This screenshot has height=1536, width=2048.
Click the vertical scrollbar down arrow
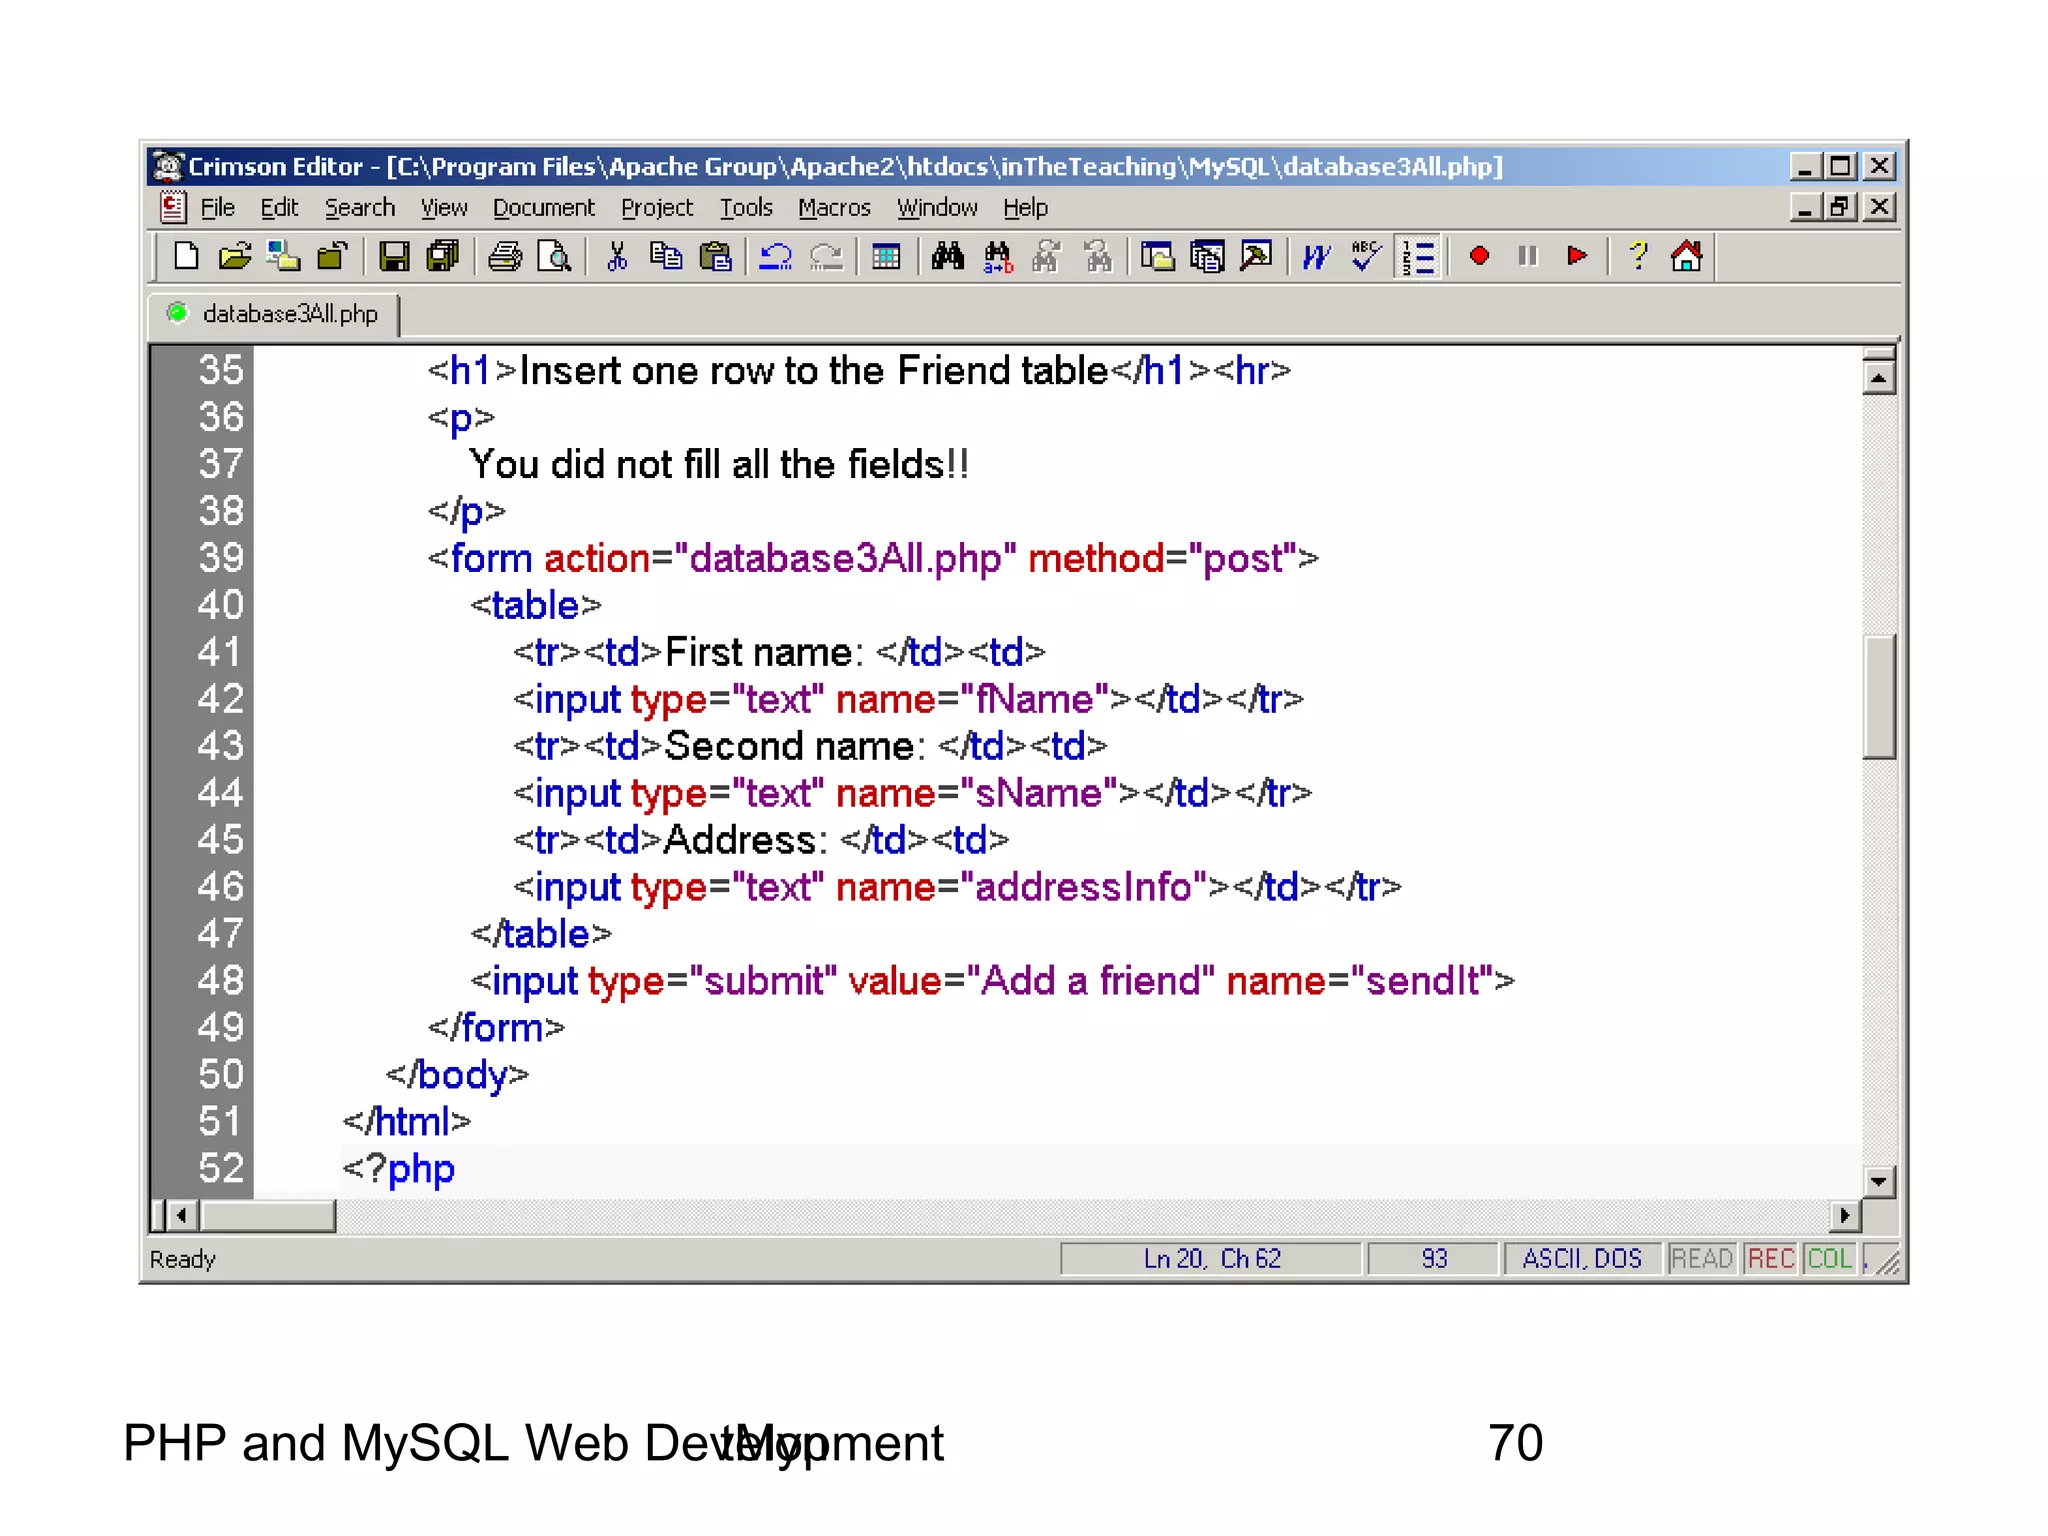(1879, 1182)
